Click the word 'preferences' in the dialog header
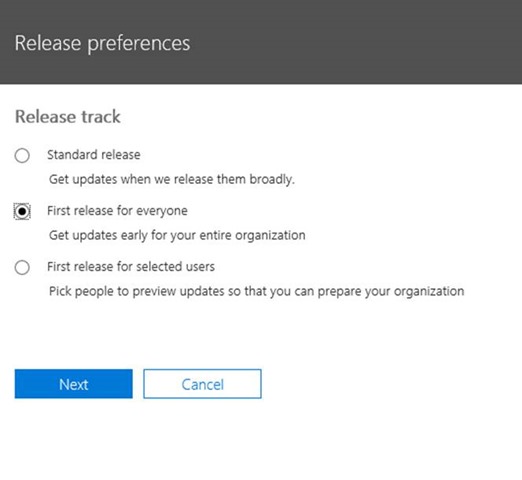This screenshot has width=522, height=480. (x=139, y=44)
